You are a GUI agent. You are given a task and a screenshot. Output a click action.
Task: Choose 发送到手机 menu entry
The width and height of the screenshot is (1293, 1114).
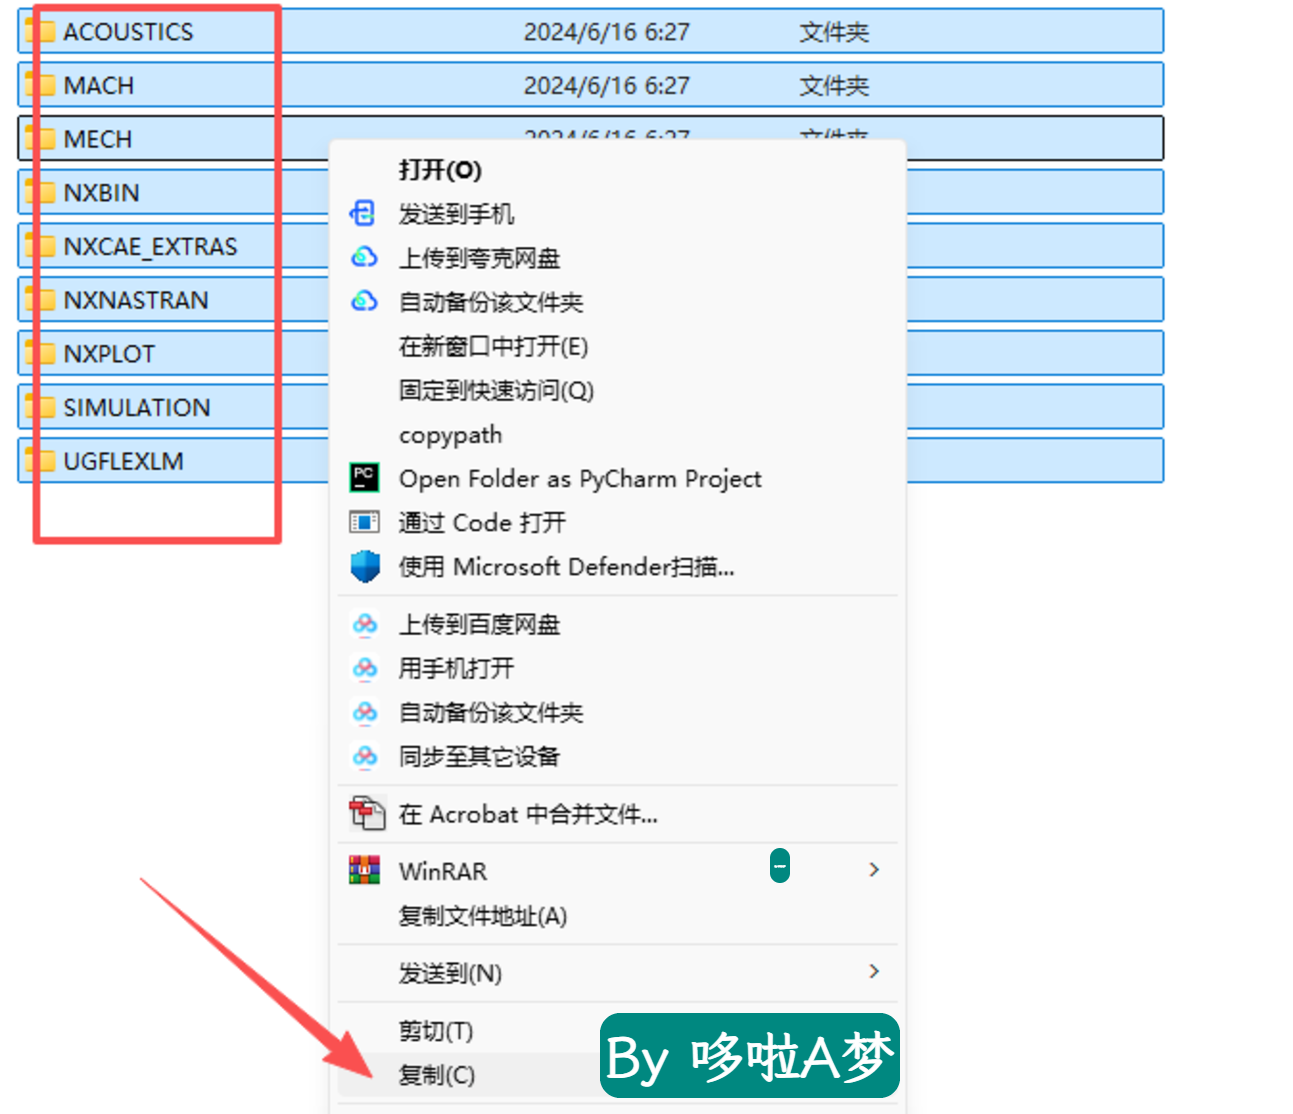tap(456, 213)
